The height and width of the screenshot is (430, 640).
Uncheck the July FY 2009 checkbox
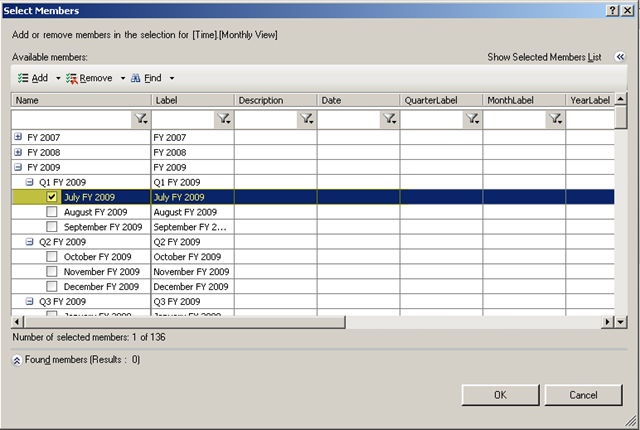[x=51, y=197]
